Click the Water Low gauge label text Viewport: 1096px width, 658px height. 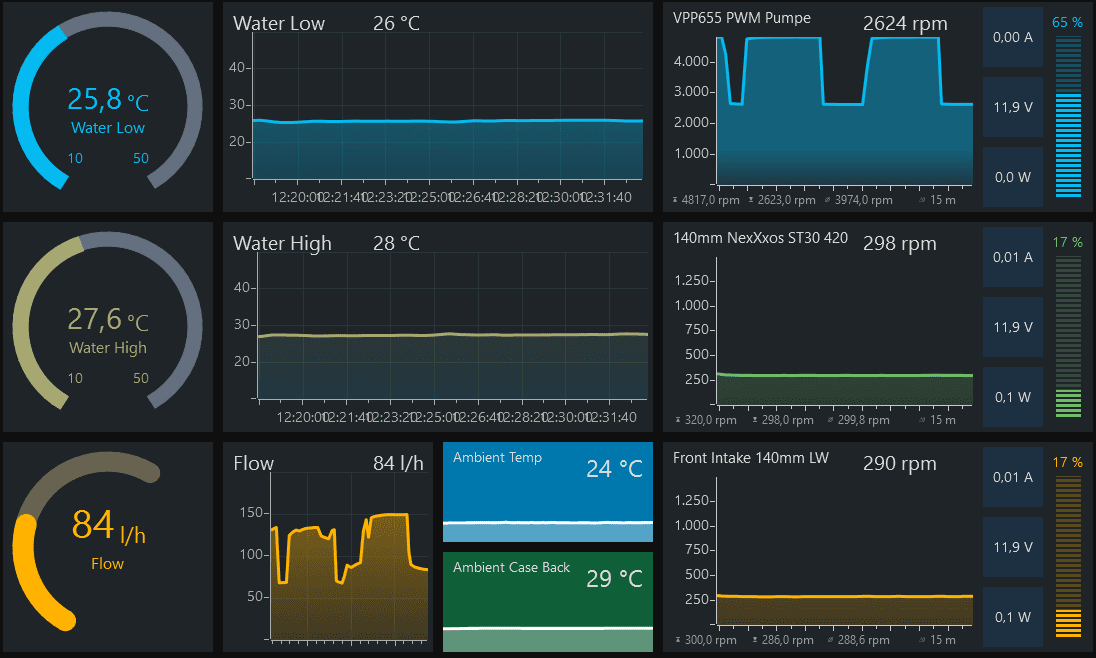[108, 128]
